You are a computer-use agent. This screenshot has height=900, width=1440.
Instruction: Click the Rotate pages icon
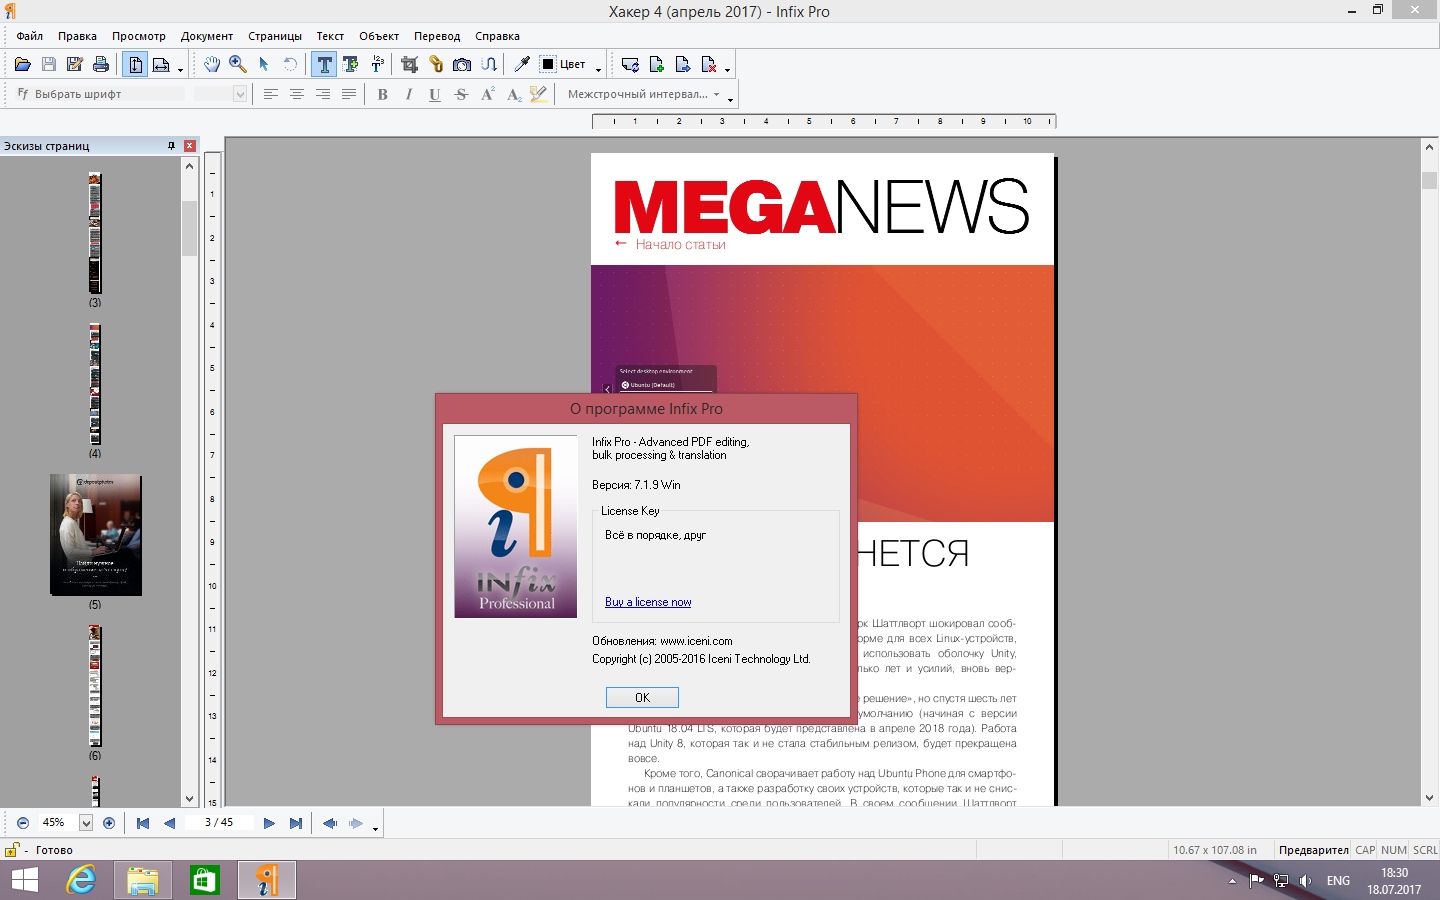click(630, 64)
